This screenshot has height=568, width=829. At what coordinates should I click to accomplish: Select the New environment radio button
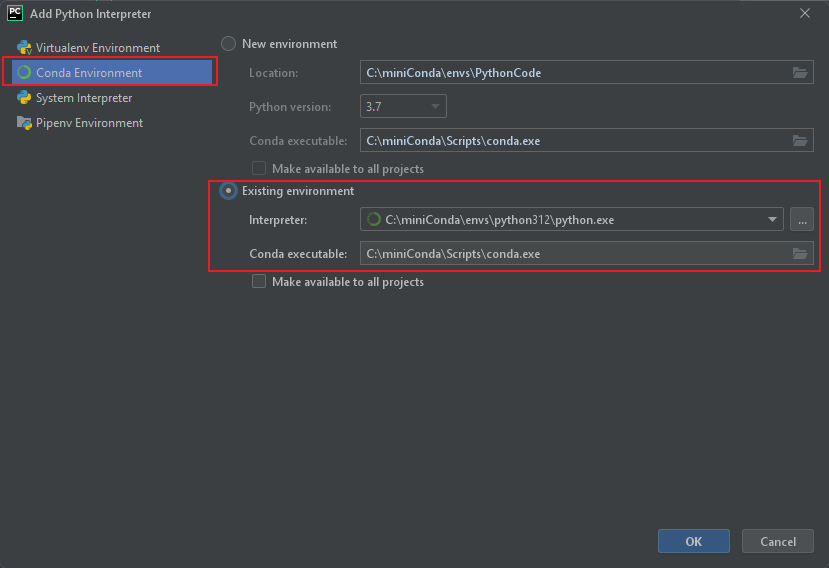[229, 44]
